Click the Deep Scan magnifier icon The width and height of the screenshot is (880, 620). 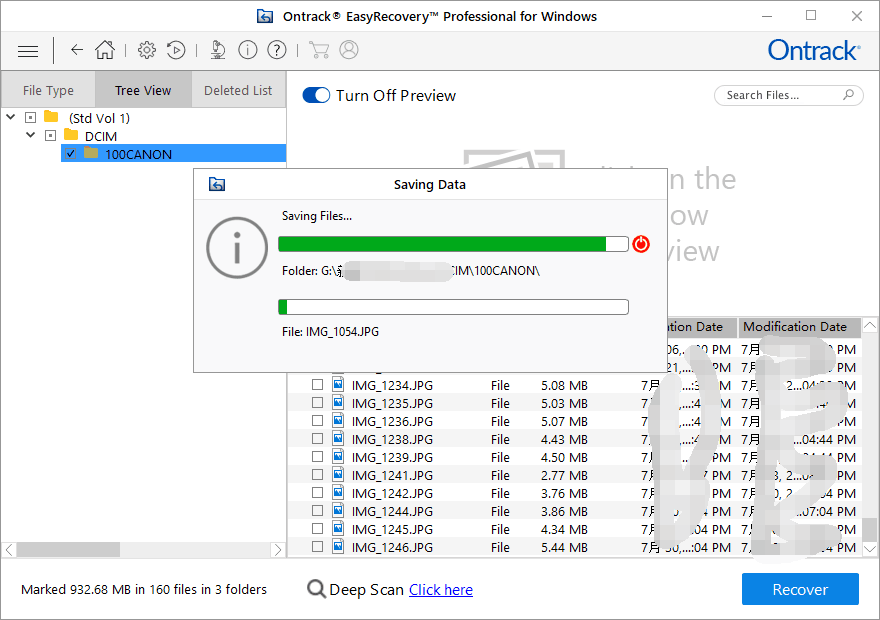316,589
